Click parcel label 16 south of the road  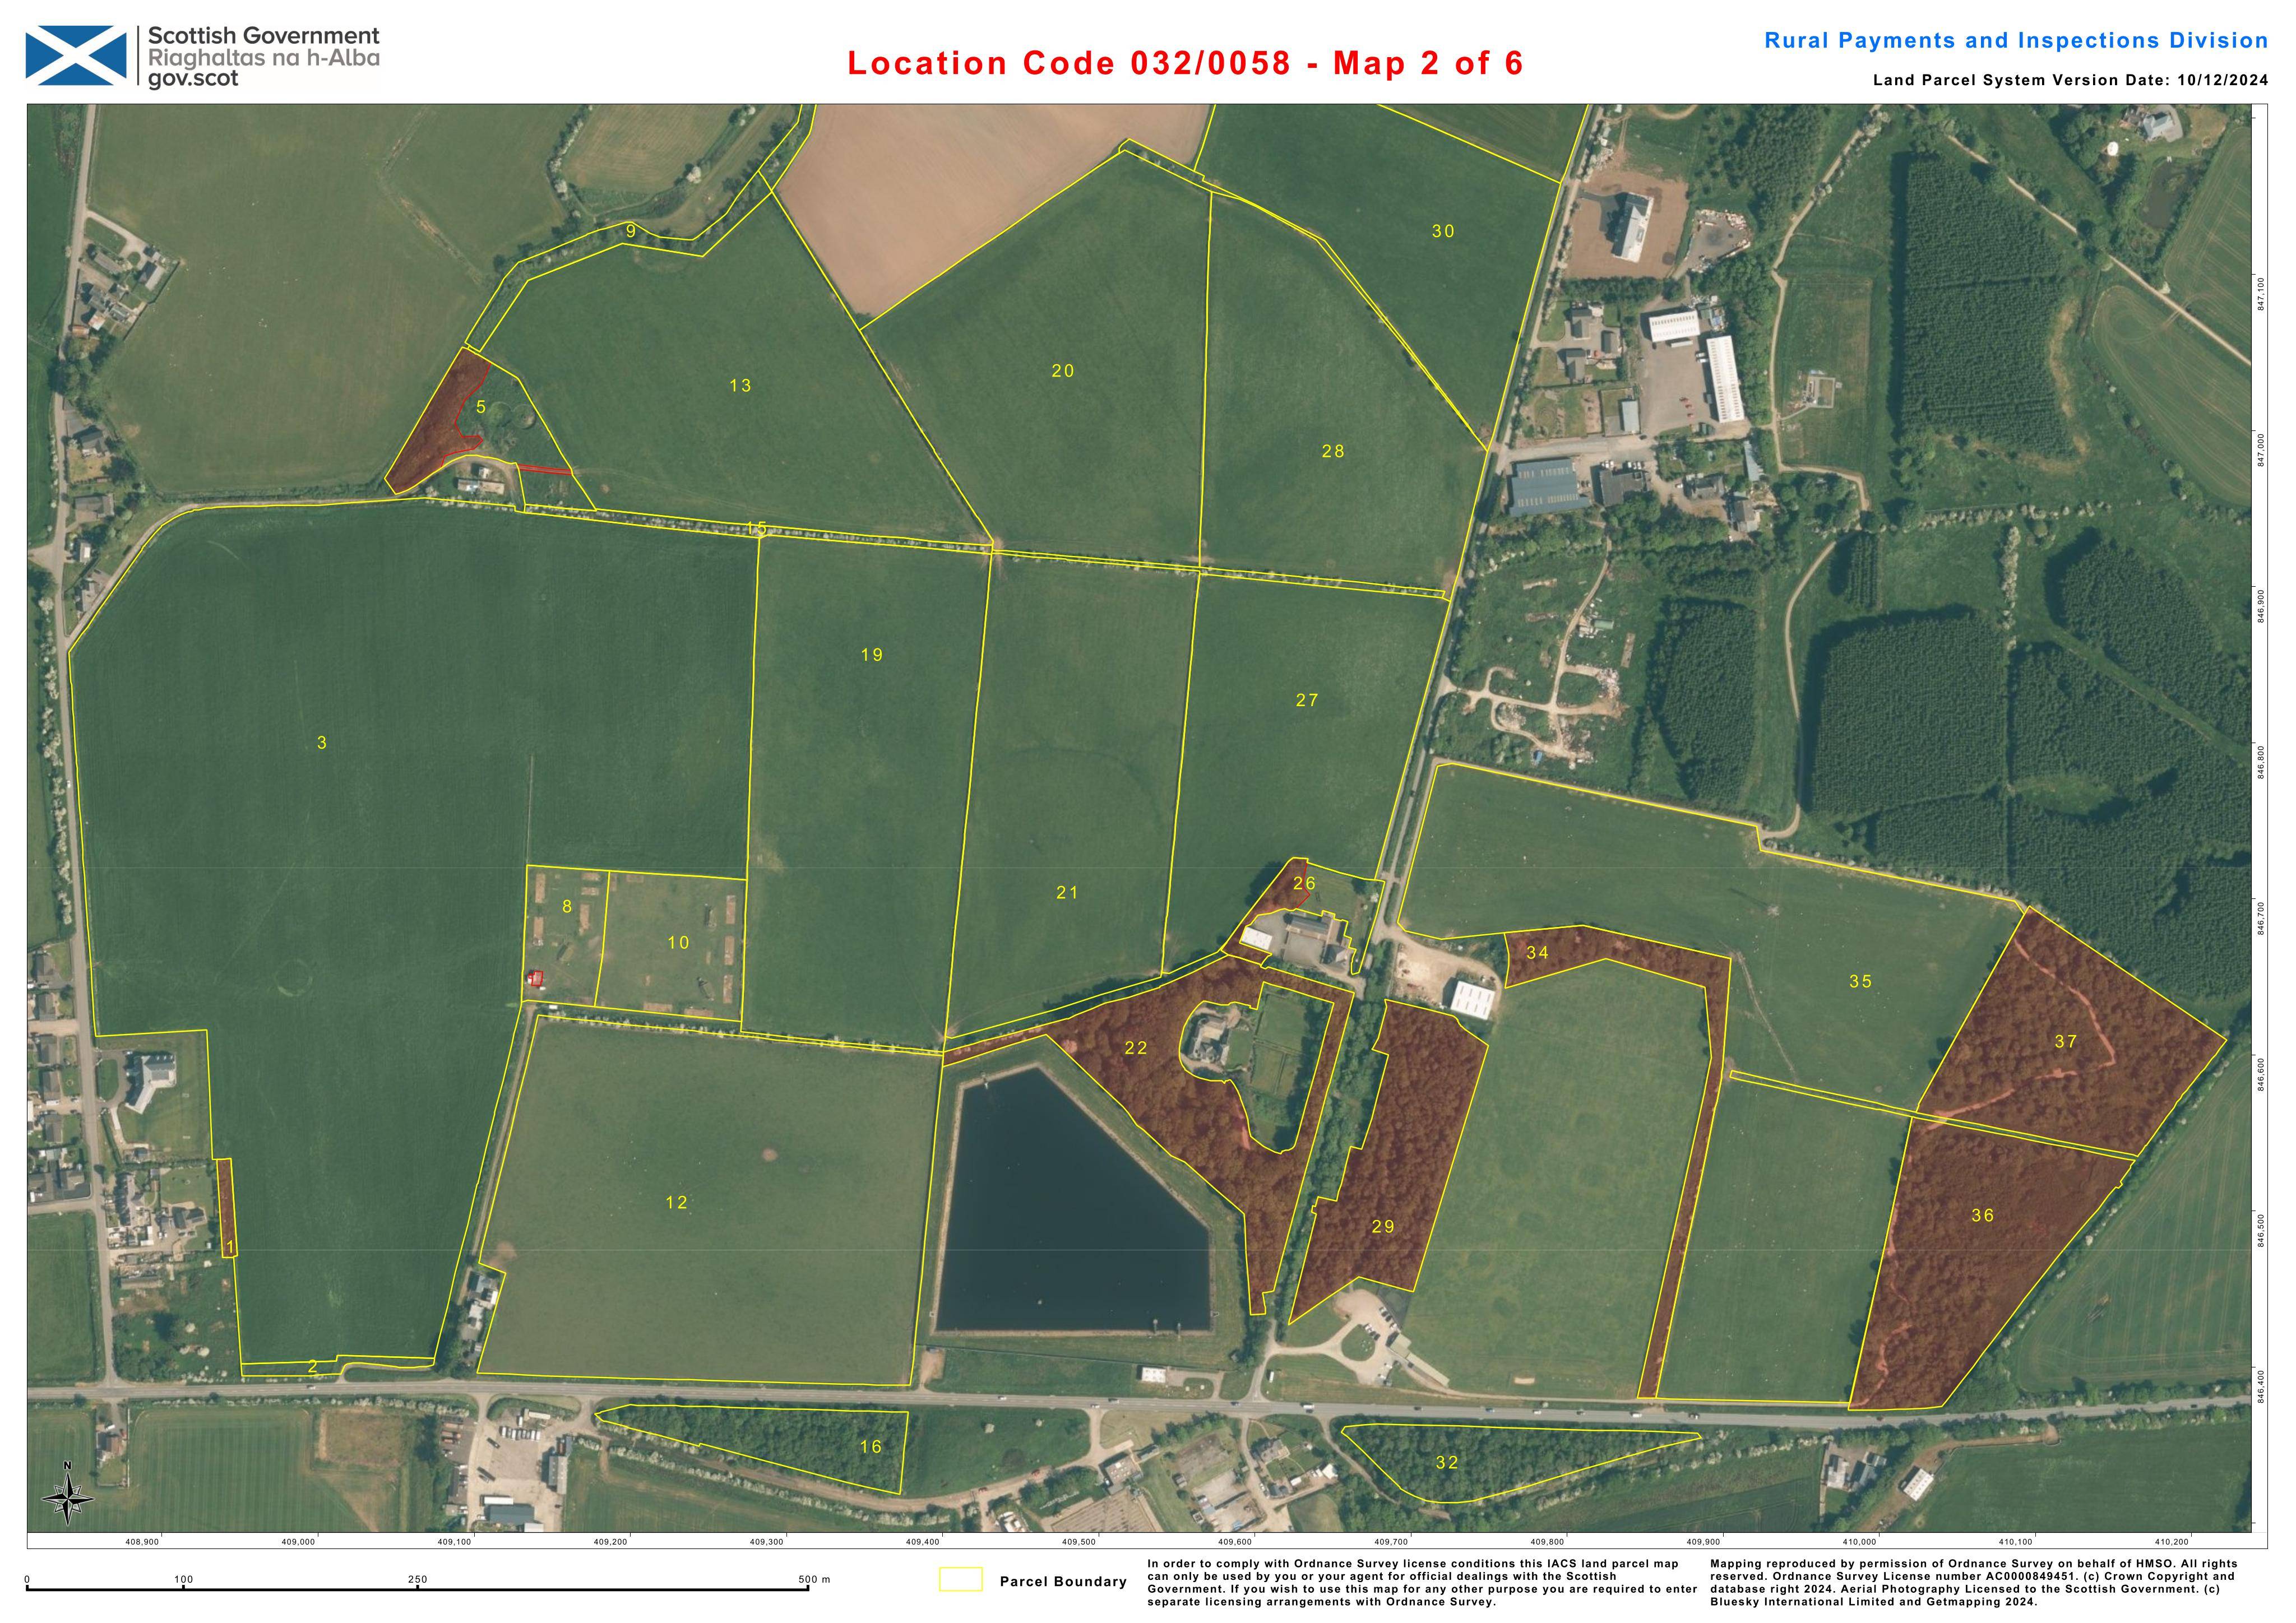pyautogui.click(x=871, y=1447)
